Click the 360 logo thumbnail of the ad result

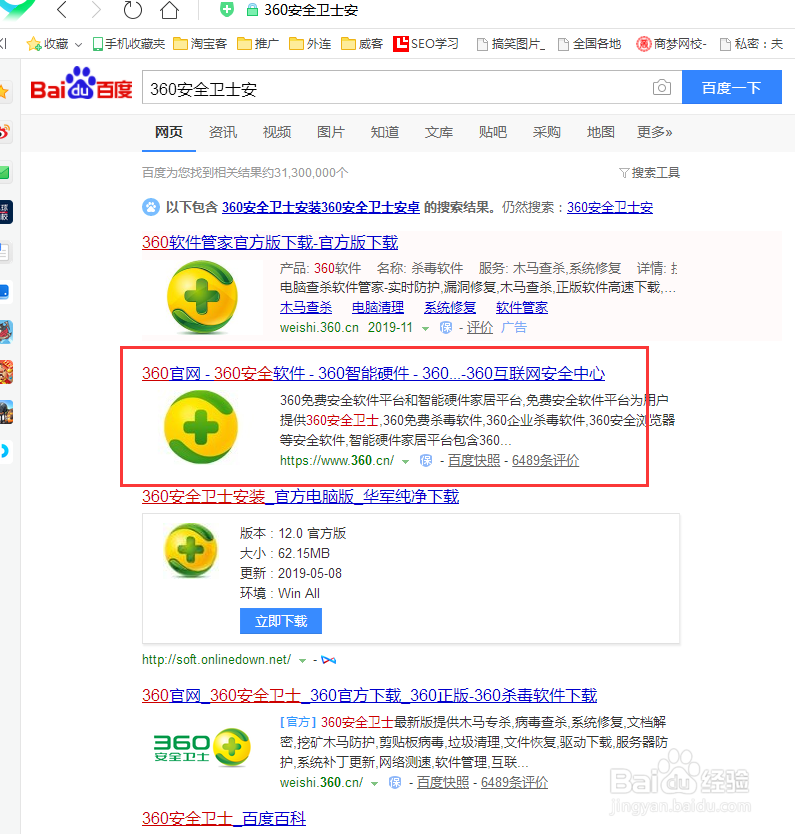pos(202,297)
